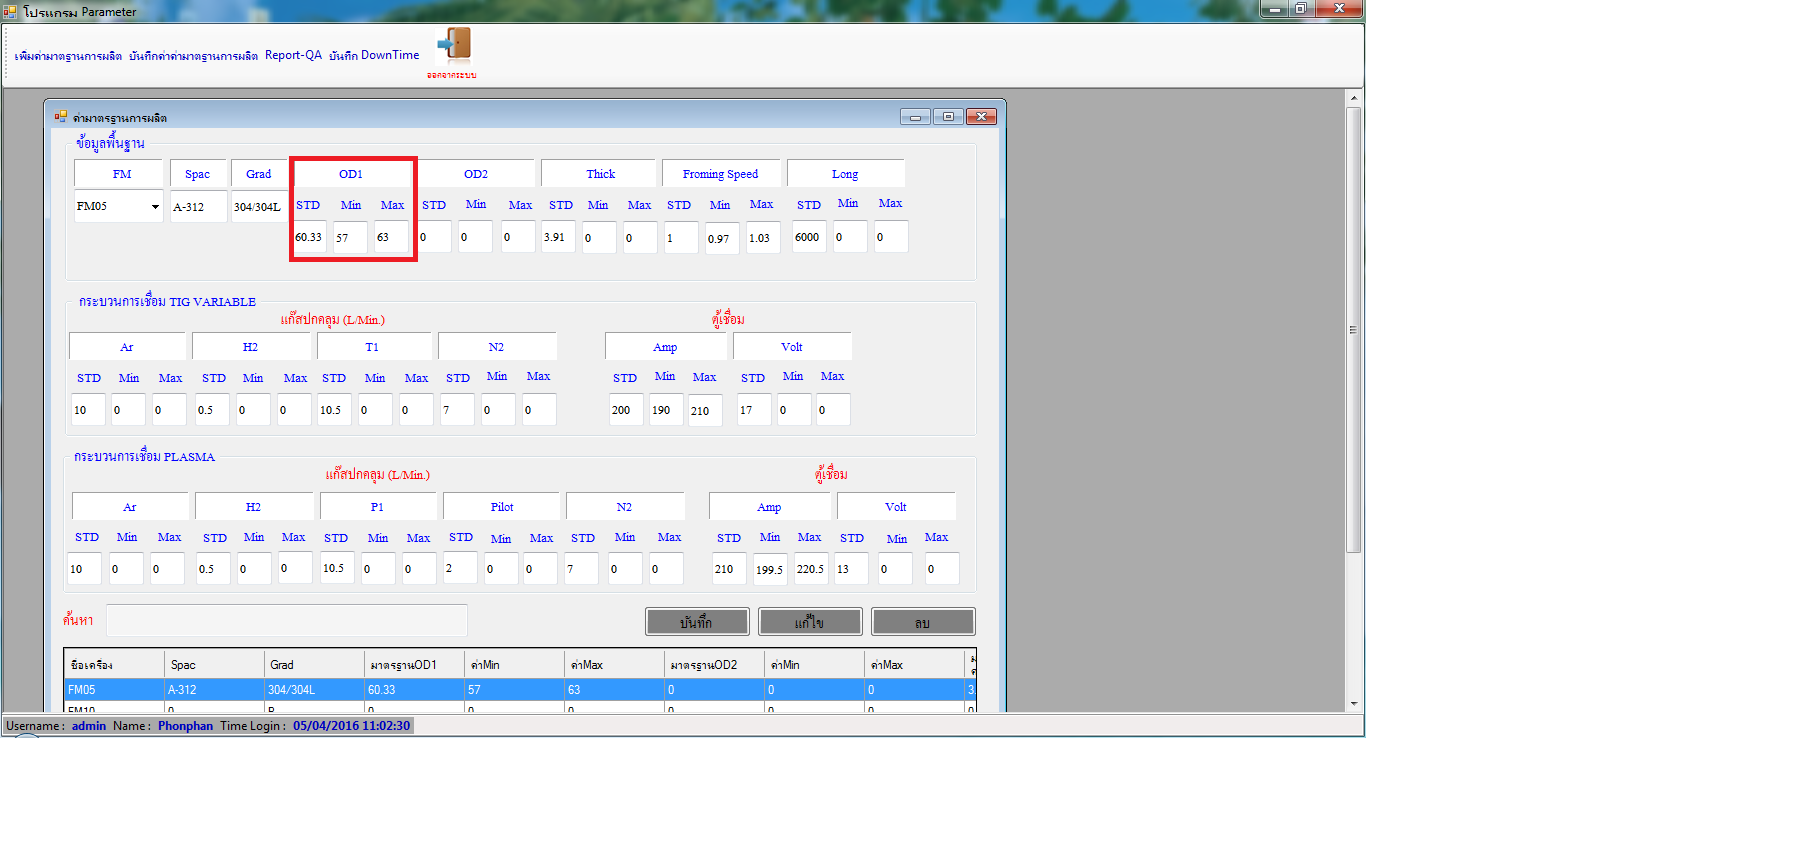
Task: Click main window scrollbar up arrow
Action: pos(1354,98)
